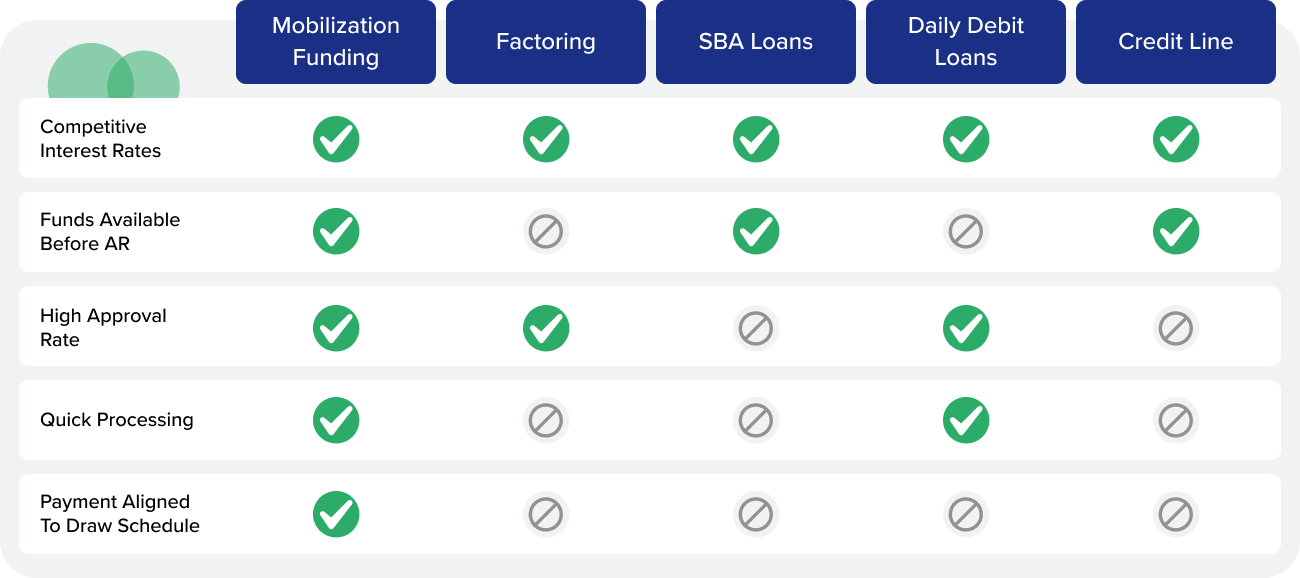
Task: Select the SBA Loans column header
Action: coord(756,42)
